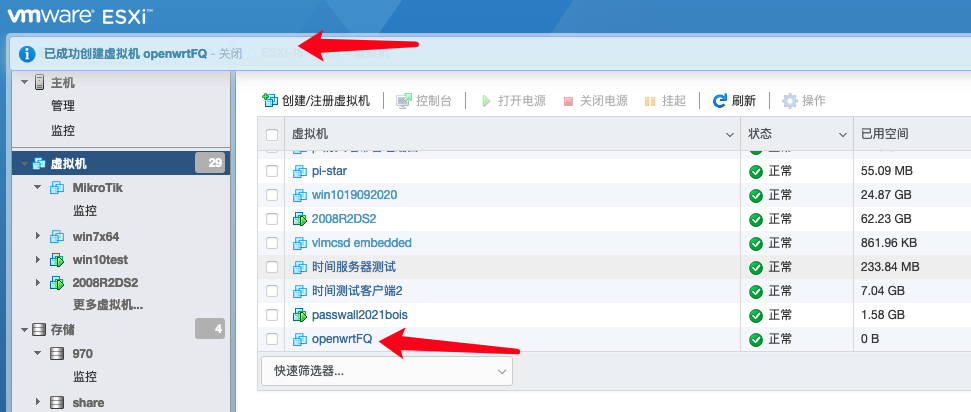
Task: Click 打开电源 power on button
Action: [x=513, y=100]
